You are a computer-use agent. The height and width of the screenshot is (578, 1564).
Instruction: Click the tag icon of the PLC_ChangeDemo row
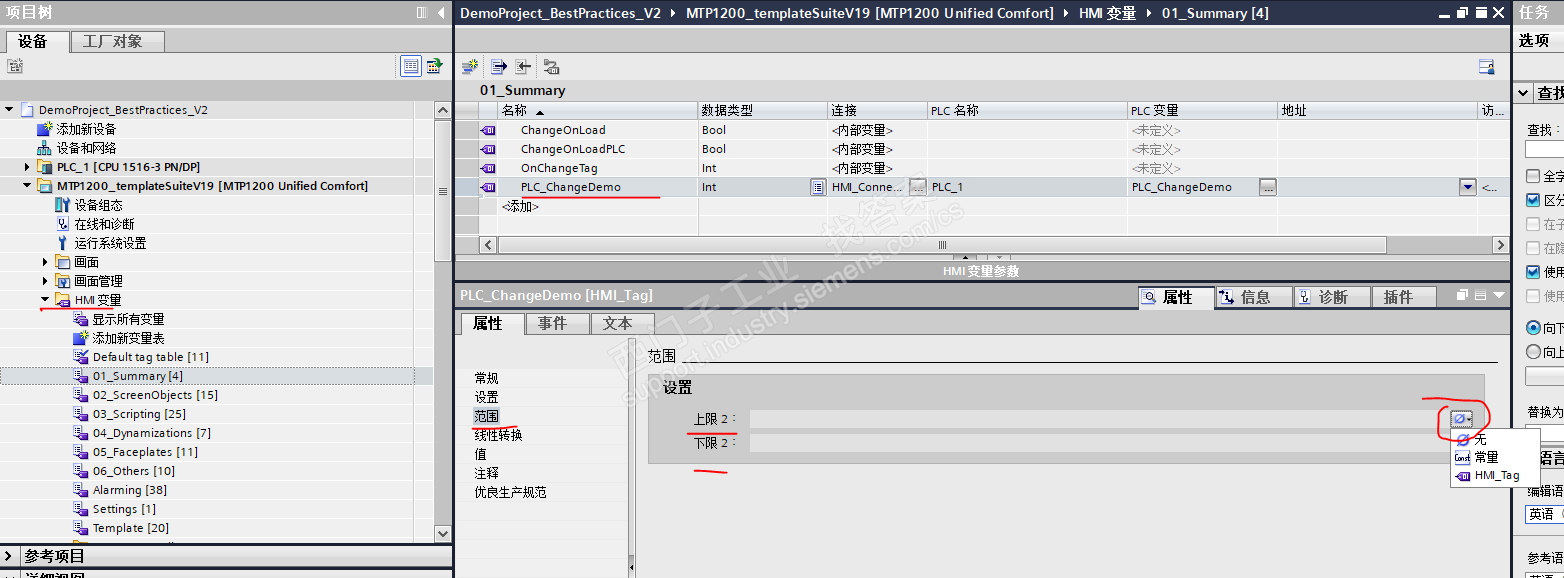click(x=488, y=187)
